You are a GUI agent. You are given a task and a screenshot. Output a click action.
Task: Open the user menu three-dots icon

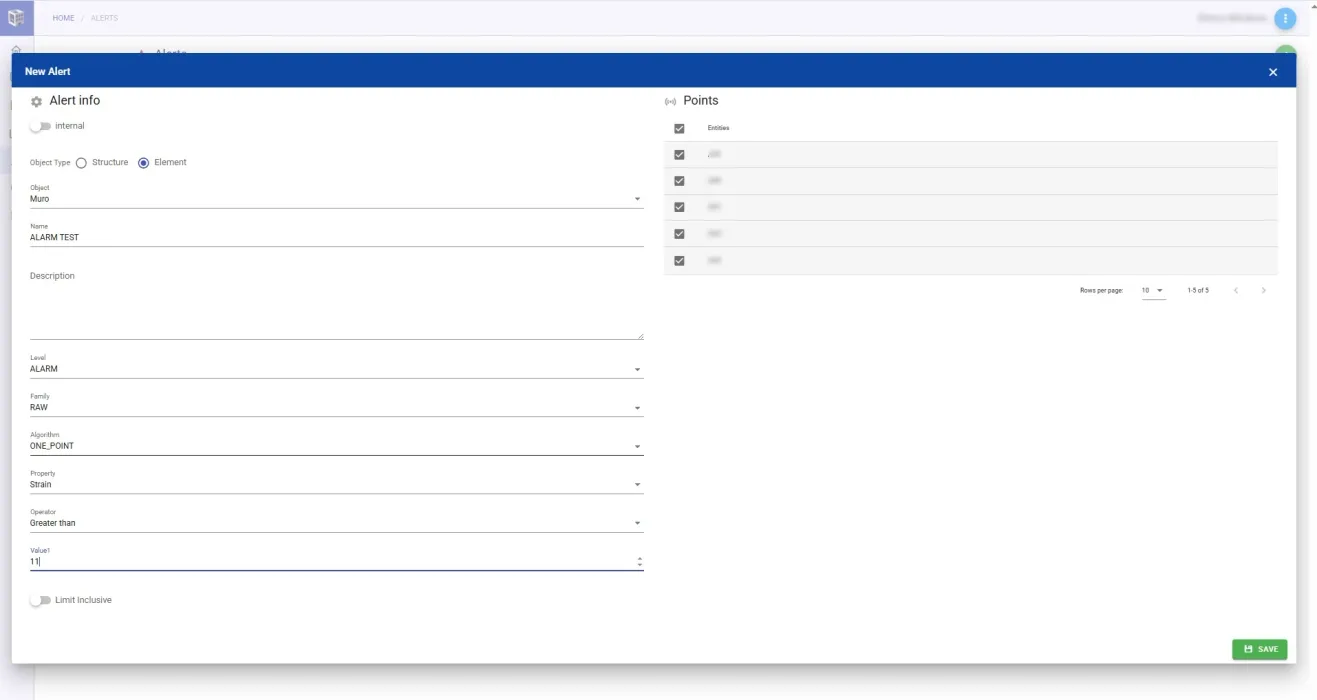point(1285,18)
